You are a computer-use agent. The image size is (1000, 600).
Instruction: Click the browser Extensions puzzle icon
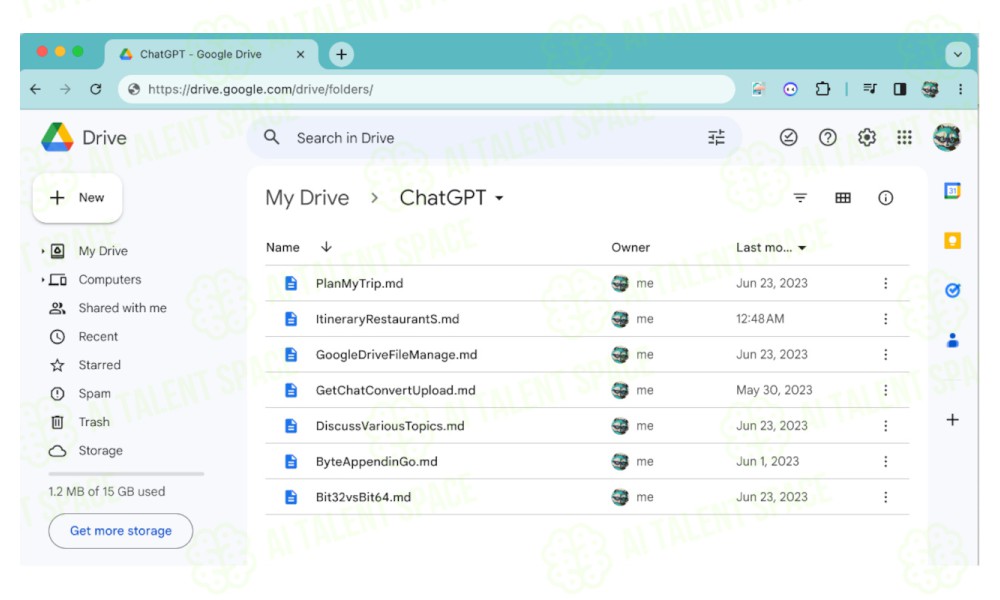coord(823,89)
